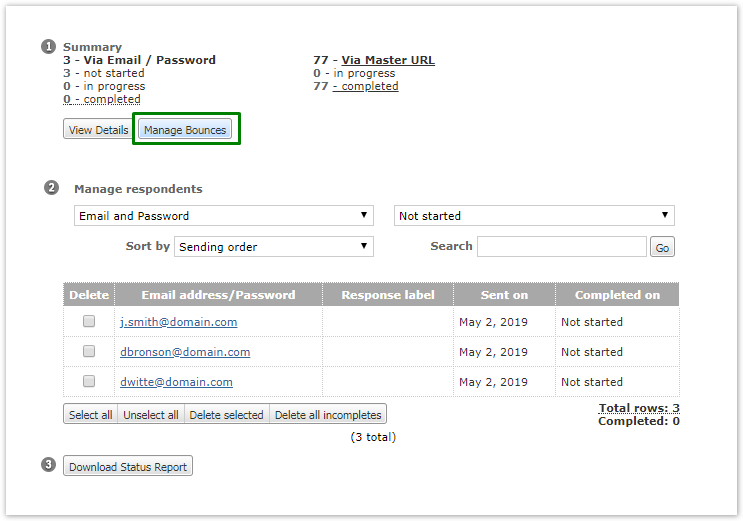The width and height of the screenshot is (743, 521).
Task: Click the Manage Bounces button
Action: 185,130
